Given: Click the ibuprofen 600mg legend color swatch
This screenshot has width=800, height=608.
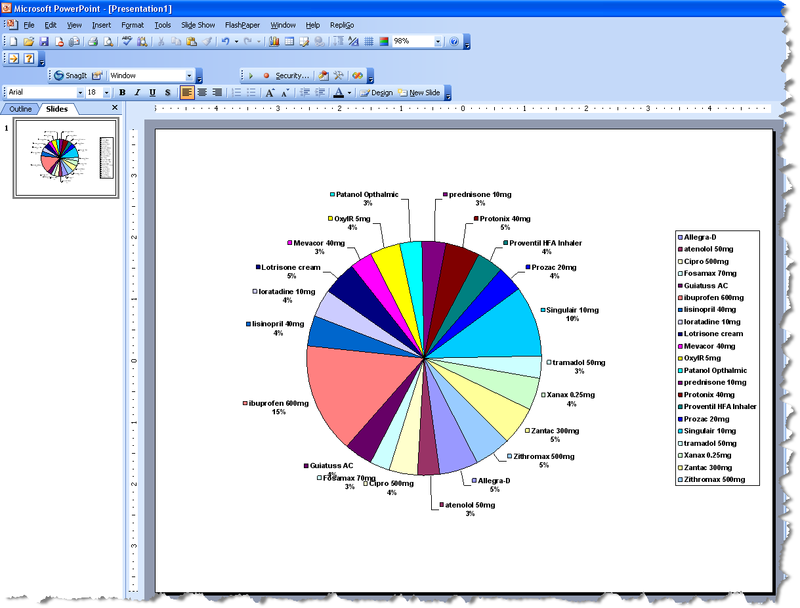Looking at the screenshot, I should [x=681, y=298].
